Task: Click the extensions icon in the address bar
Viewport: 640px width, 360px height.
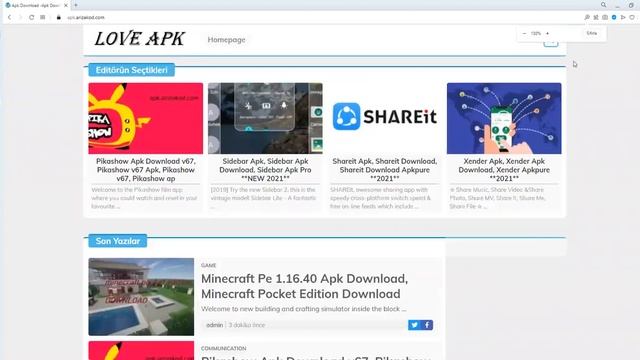Action: (596, 18)
